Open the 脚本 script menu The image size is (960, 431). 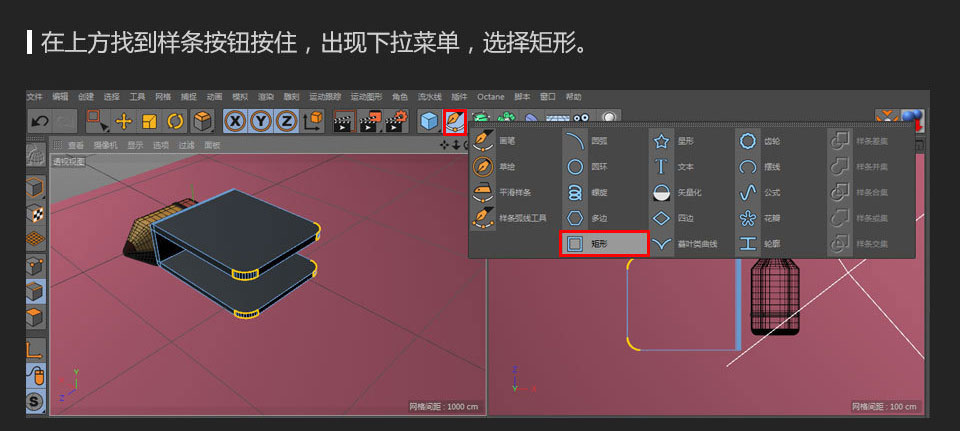522,97
